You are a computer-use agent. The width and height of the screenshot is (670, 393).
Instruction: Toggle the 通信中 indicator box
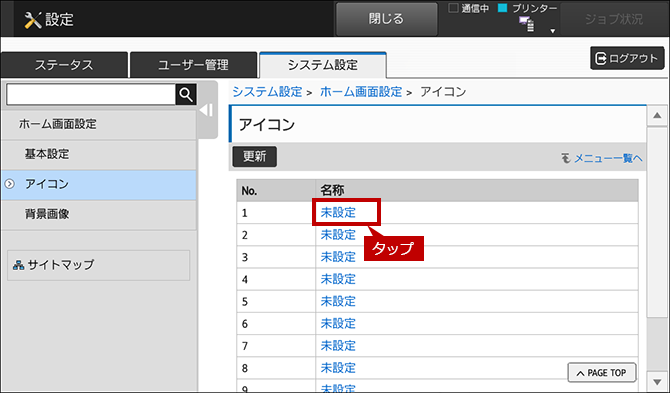tap(453, 8)
